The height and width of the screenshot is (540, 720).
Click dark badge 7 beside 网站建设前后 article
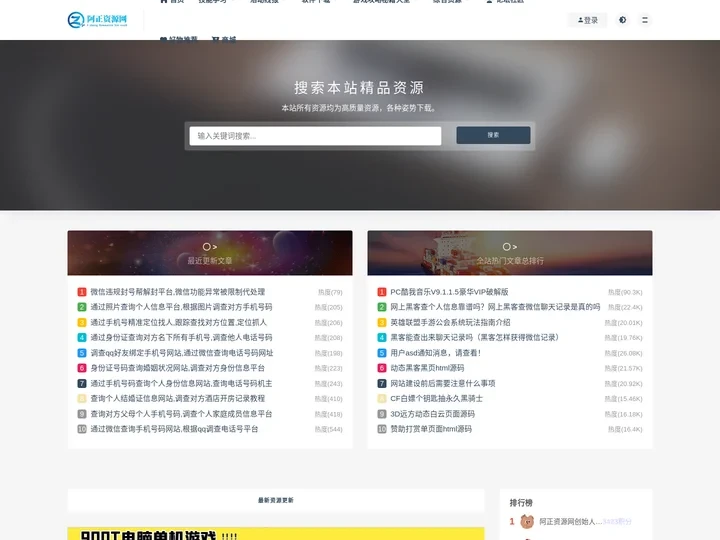[382, 383]
